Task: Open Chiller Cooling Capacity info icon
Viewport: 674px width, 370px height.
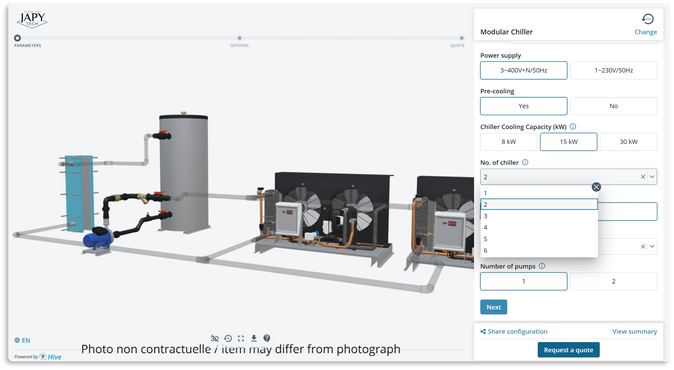Action: (573, 127)
